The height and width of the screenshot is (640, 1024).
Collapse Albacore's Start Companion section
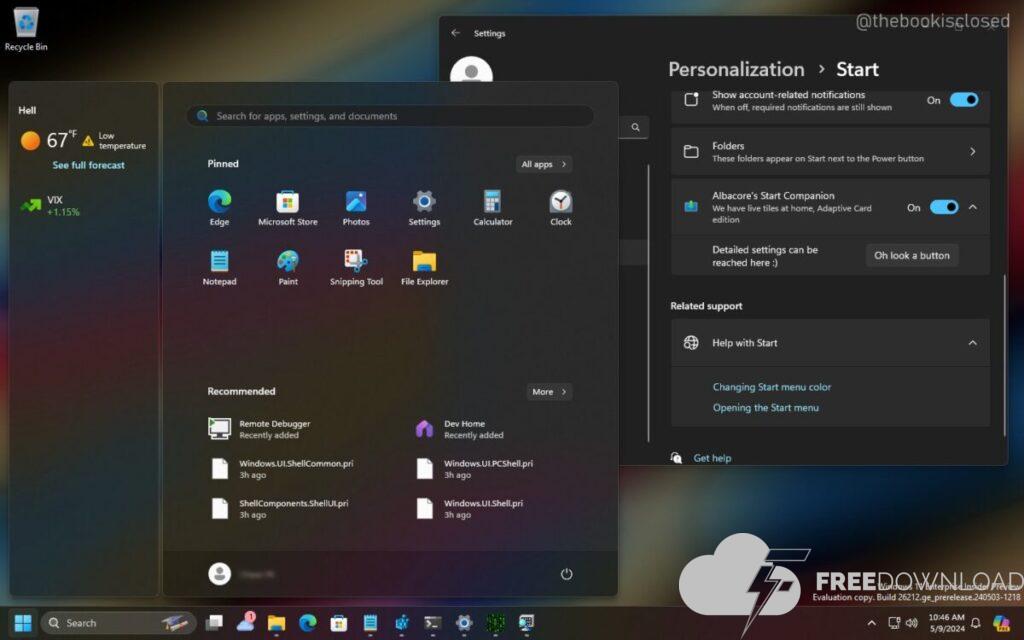click(x=973, y=207)
